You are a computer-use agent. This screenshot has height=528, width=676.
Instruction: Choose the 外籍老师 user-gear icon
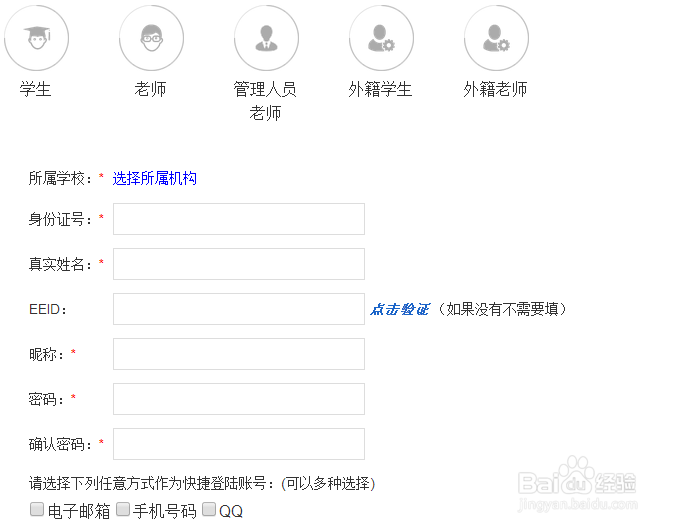pos(496,38)
